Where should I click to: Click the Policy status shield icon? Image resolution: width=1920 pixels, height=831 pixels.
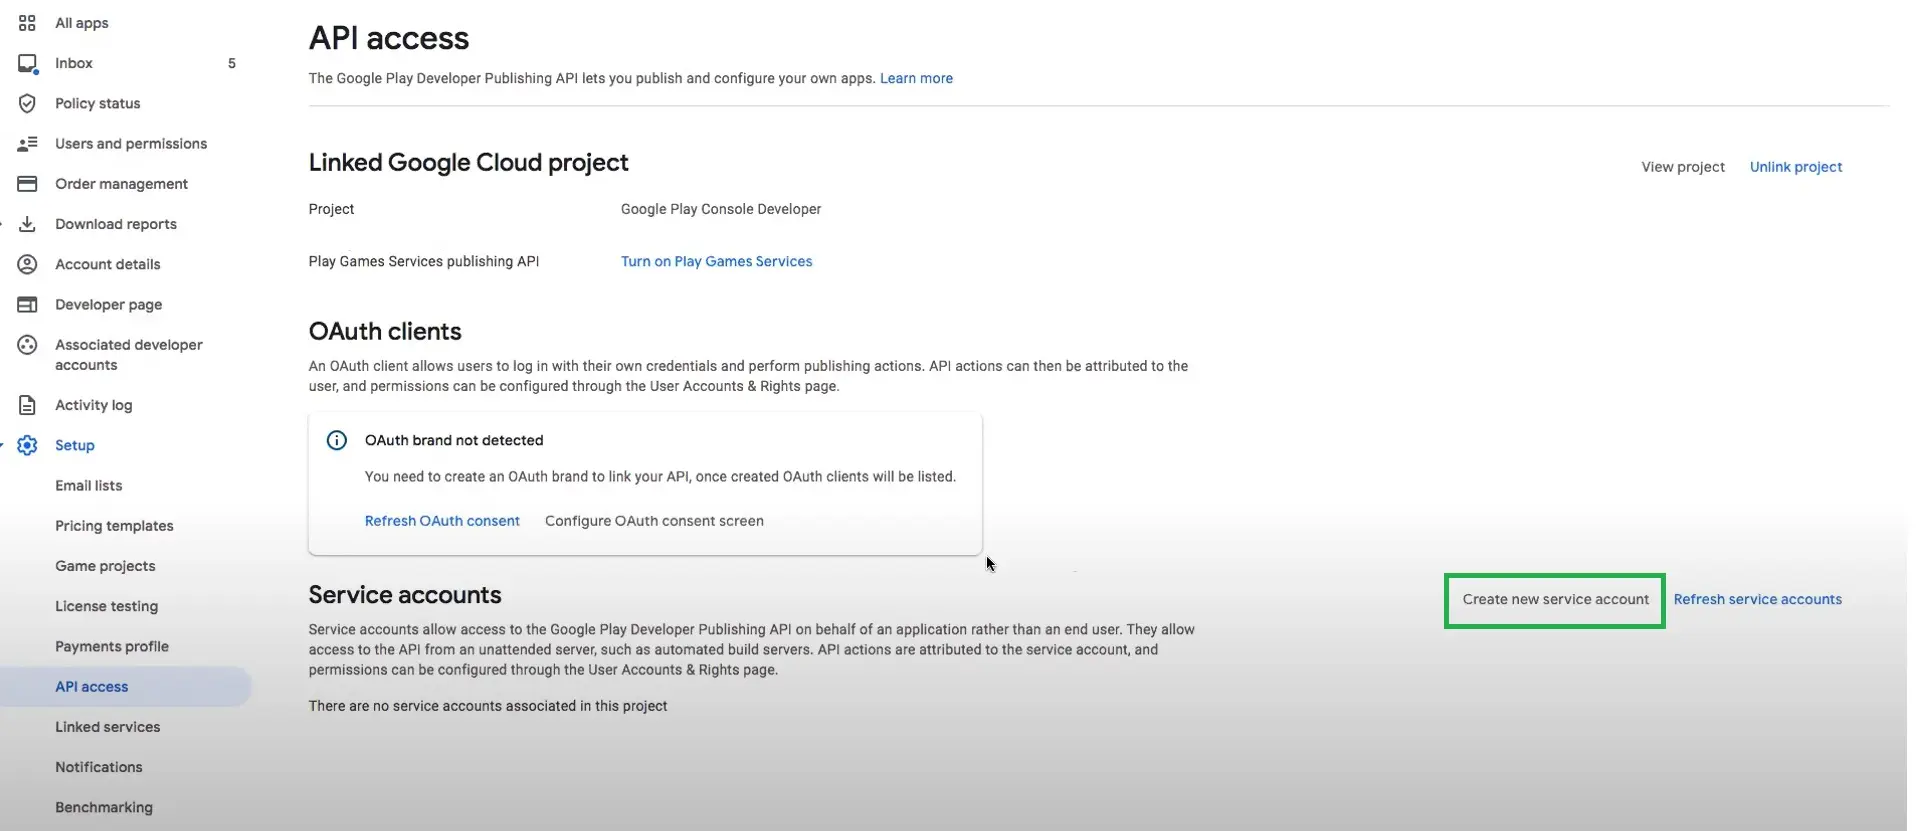tap(27, 103)
